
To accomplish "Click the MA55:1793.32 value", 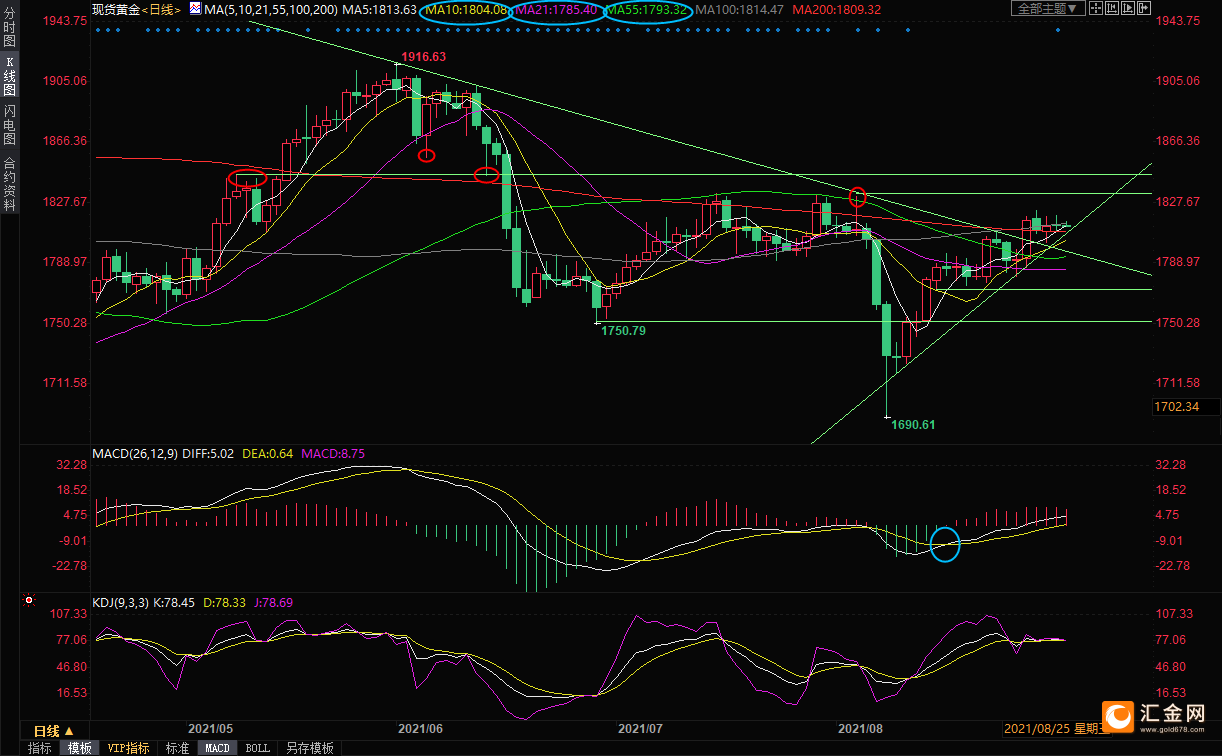I will click(x=647, y=10).
